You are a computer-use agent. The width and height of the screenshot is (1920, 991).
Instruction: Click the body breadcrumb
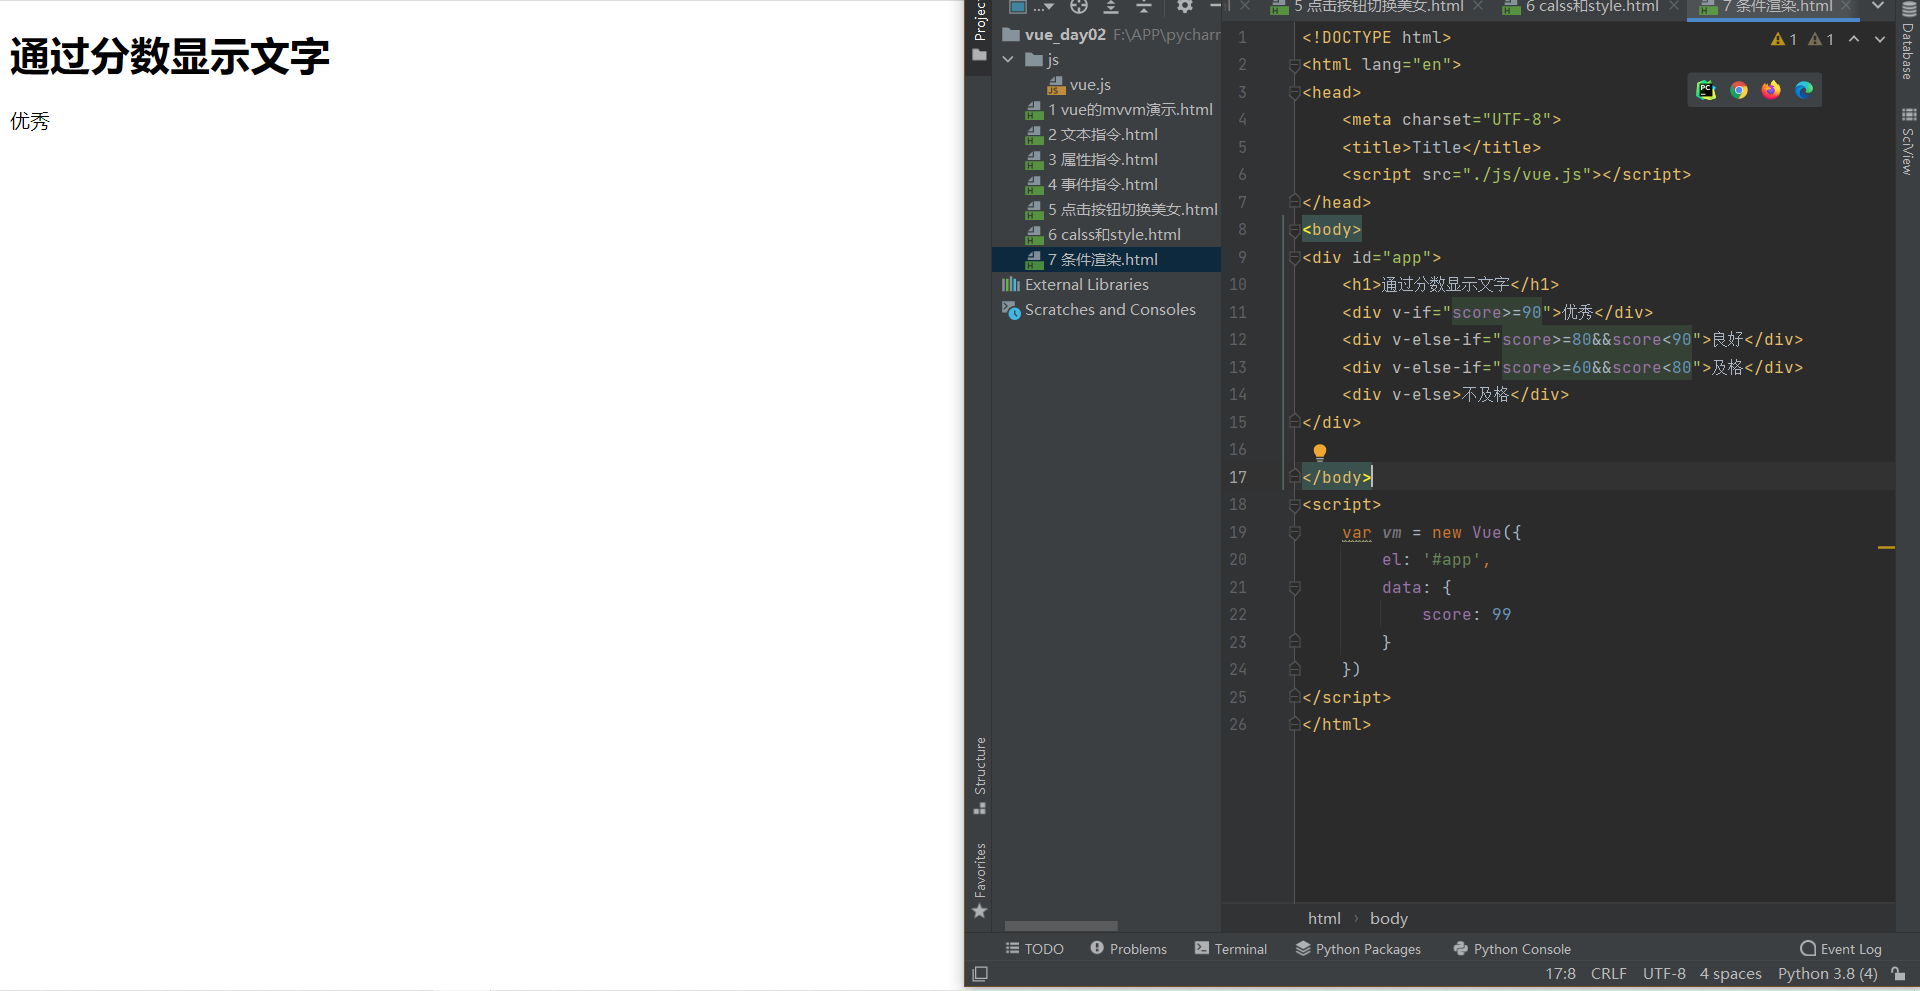(x=1388, y=918)
